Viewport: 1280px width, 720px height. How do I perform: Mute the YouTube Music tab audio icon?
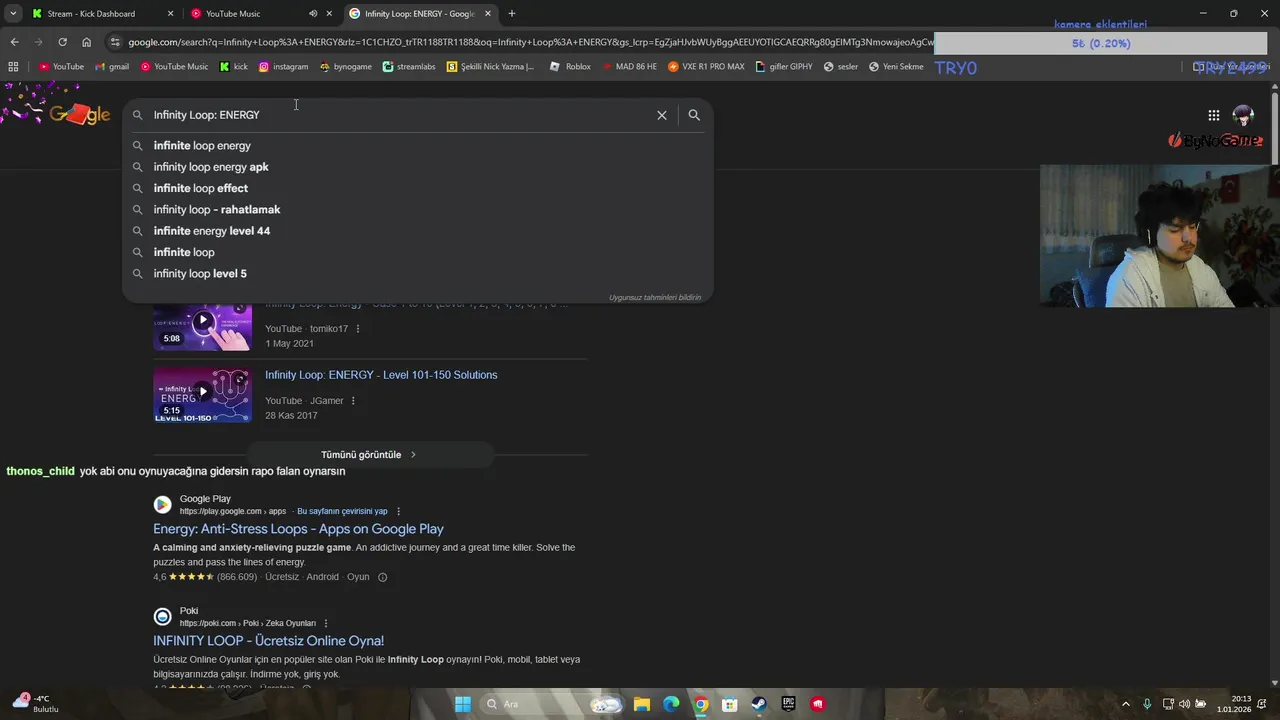tap(313, 14)
